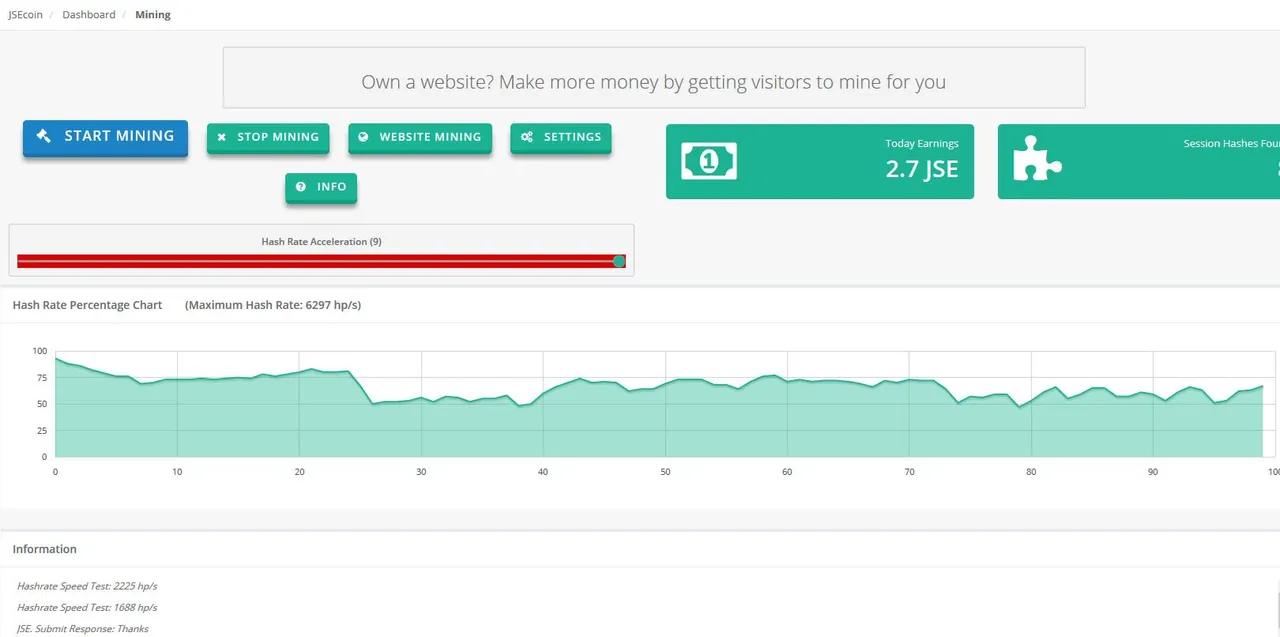Viewport: 1280px width, 637px height.
Task: Go to Dashboard breadcrumb link
Action: (89, 15)
